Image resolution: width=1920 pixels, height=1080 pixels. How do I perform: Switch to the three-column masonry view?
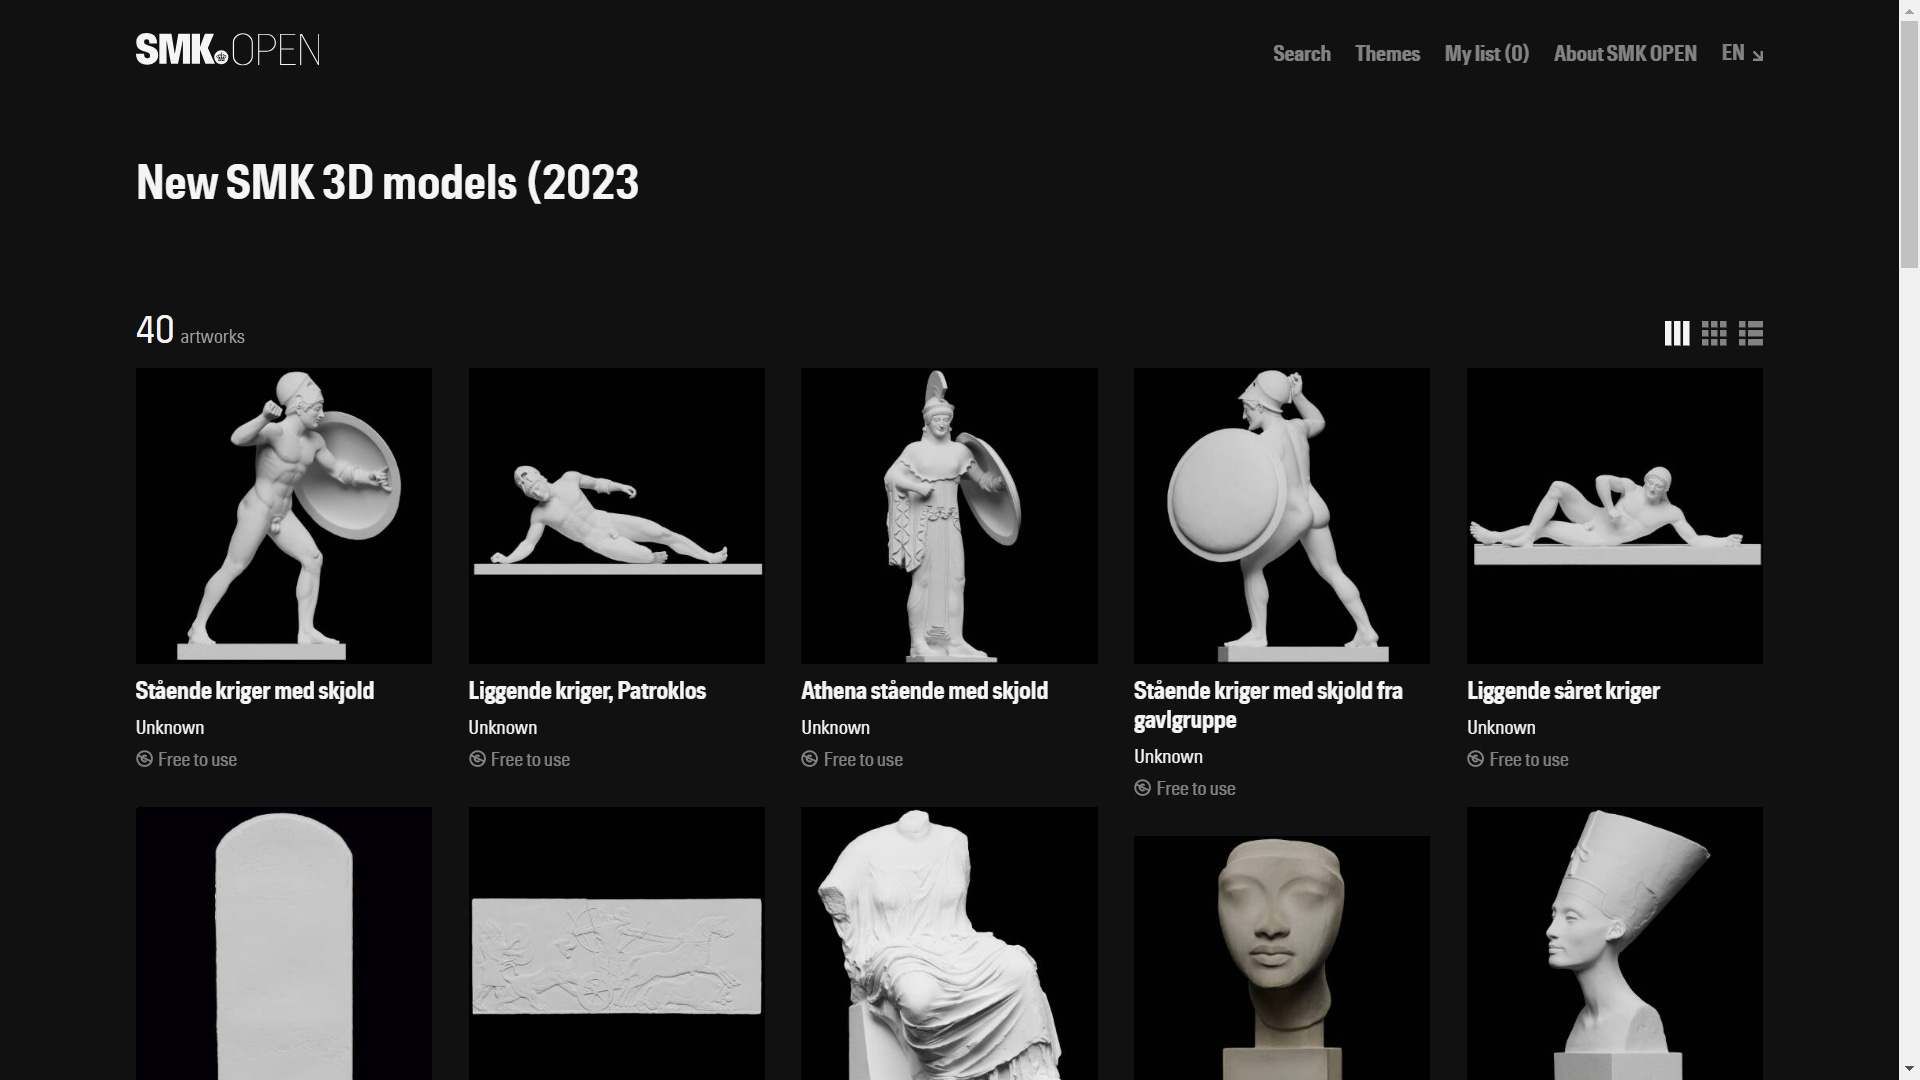1677,333
